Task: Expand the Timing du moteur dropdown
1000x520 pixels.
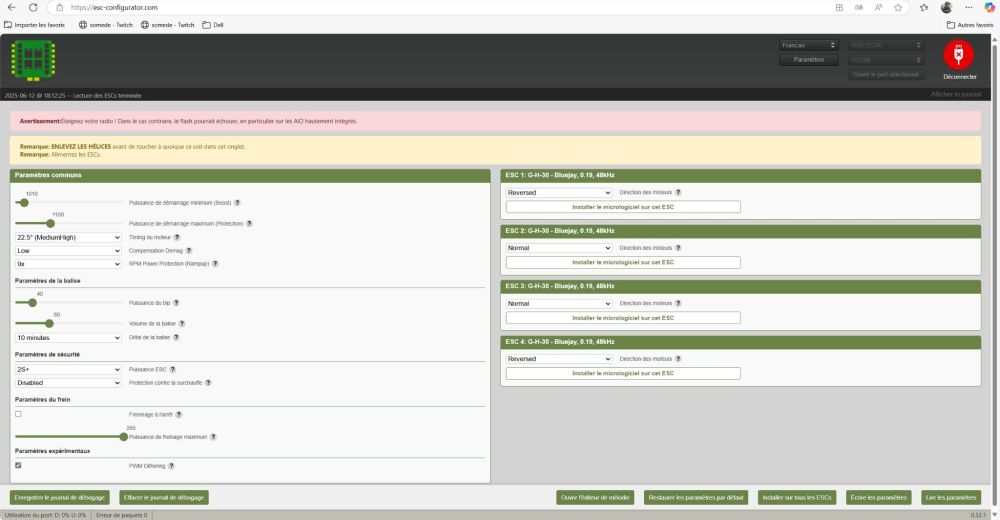Action: click(67, 237)
